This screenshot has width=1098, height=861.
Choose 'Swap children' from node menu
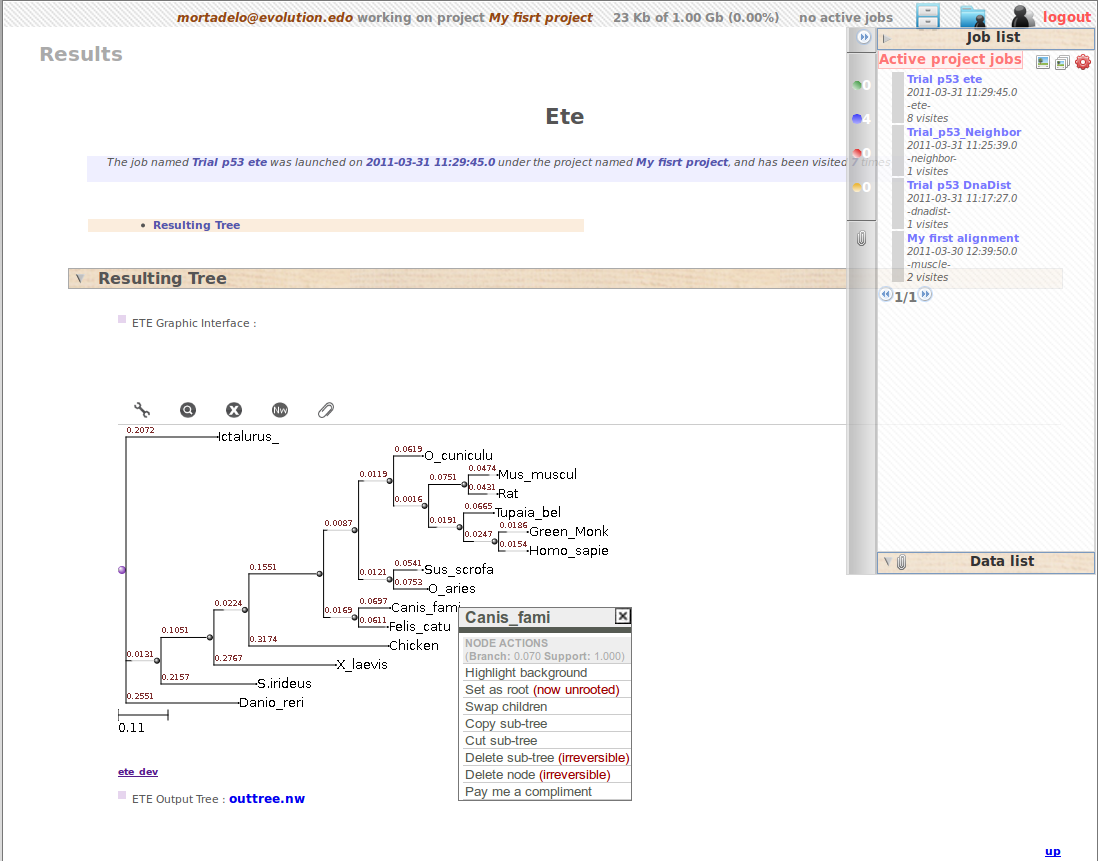pyautogui.click(x=506, y=707)
